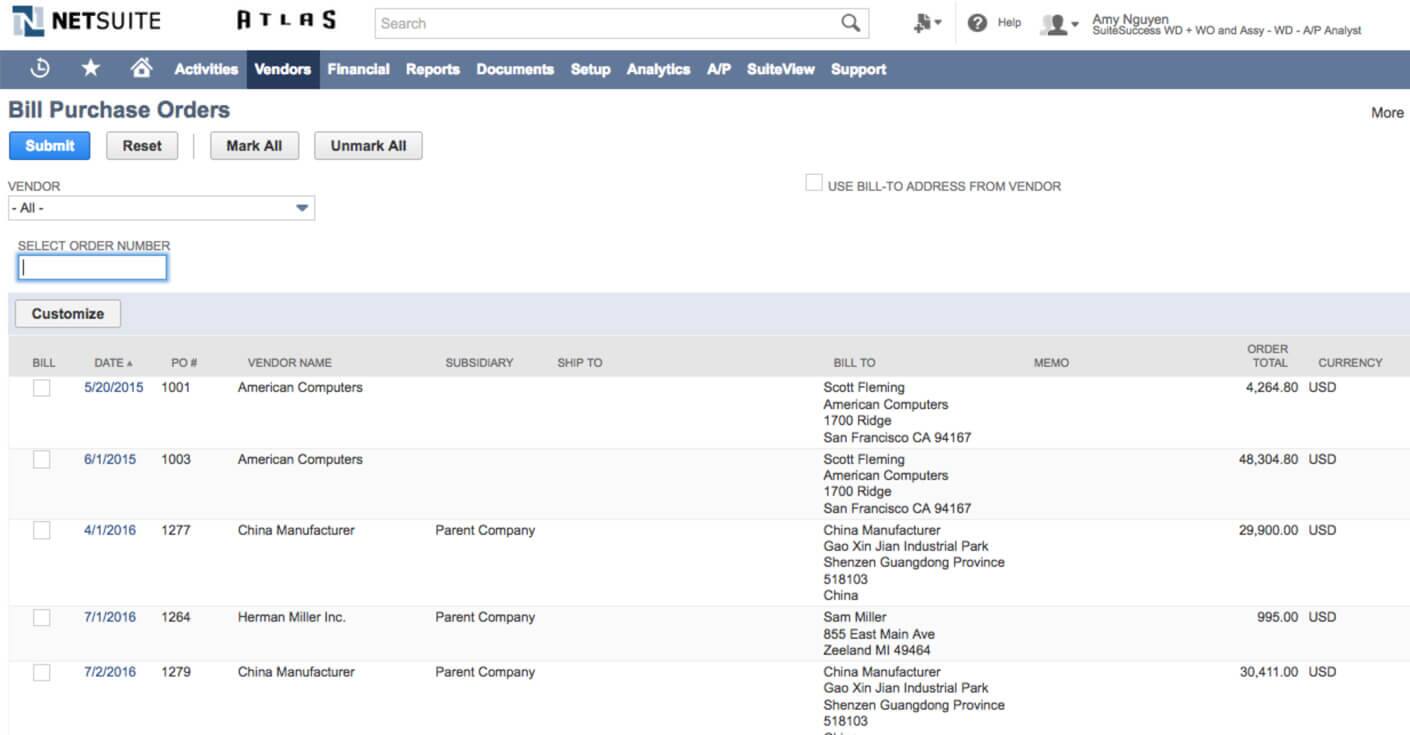Click the Help text link
Screen dimensions: 1410x735
(1009, 22)
